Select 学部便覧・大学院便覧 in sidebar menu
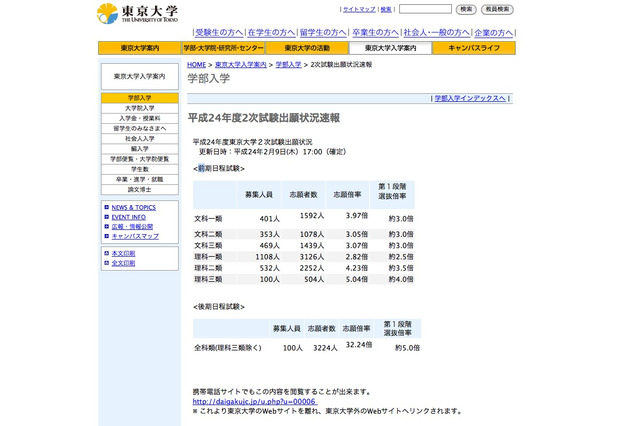This screenshot has width=640, height=426. coord(140,159)
